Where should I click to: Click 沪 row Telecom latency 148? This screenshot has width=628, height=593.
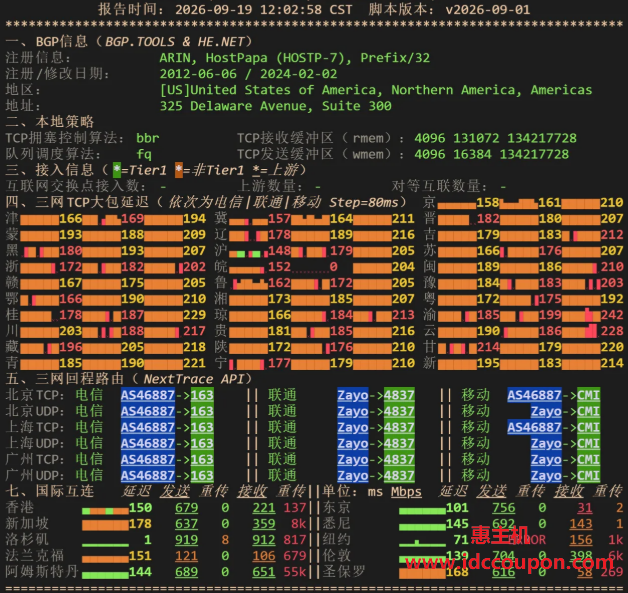(x=279, y=251)
